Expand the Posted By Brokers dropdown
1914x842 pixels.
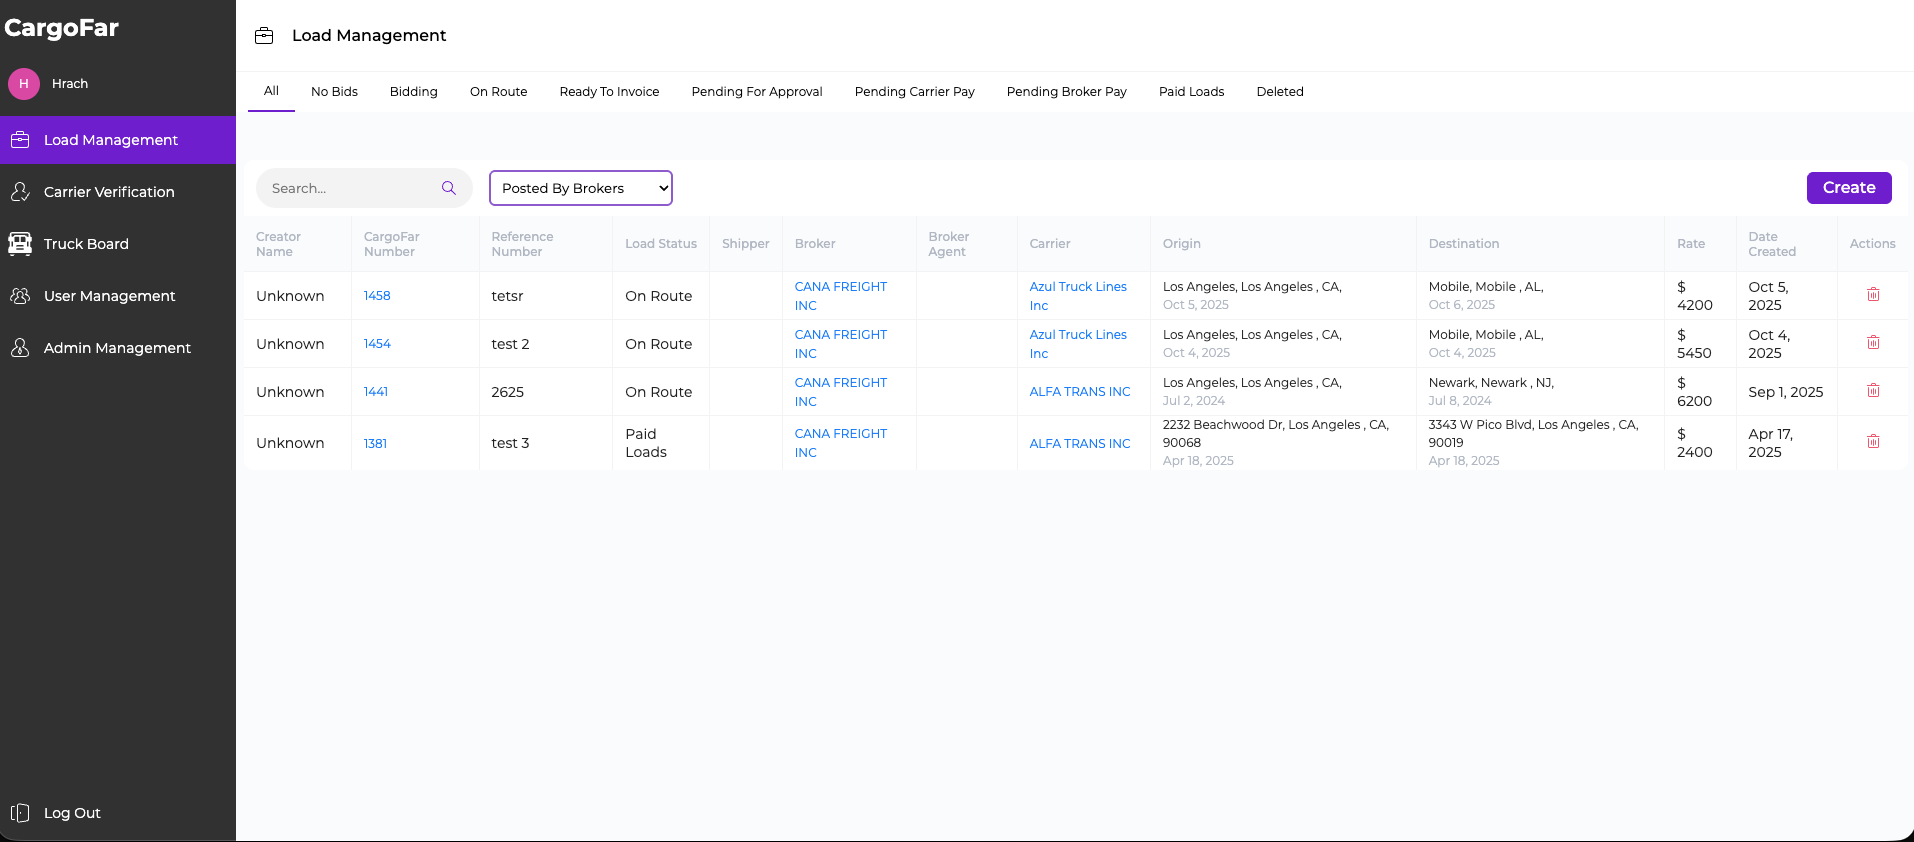click(580, 188)
